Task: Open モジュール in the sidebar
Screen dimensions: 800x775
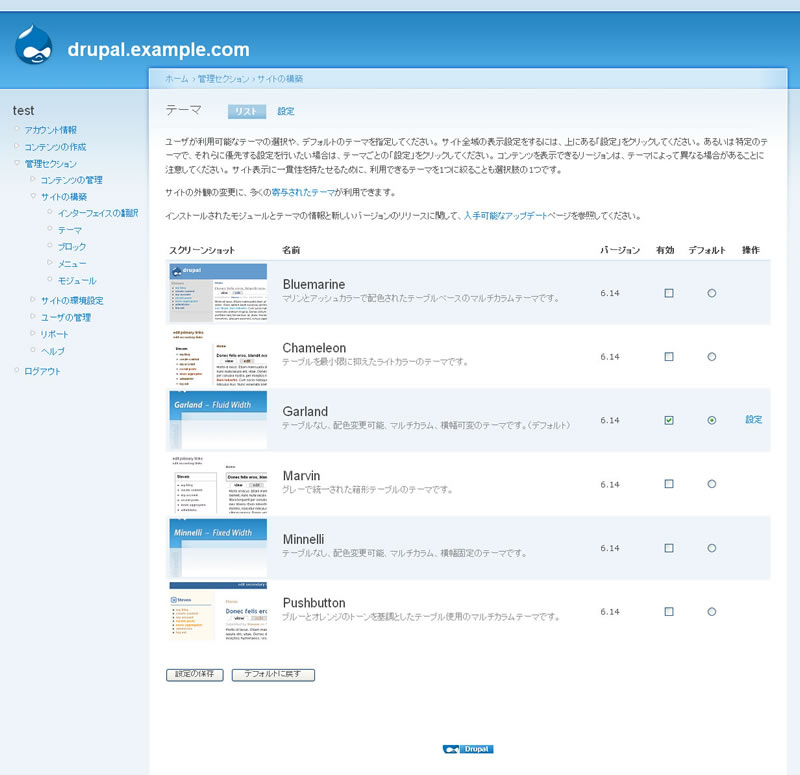Action: pos(77,281)
